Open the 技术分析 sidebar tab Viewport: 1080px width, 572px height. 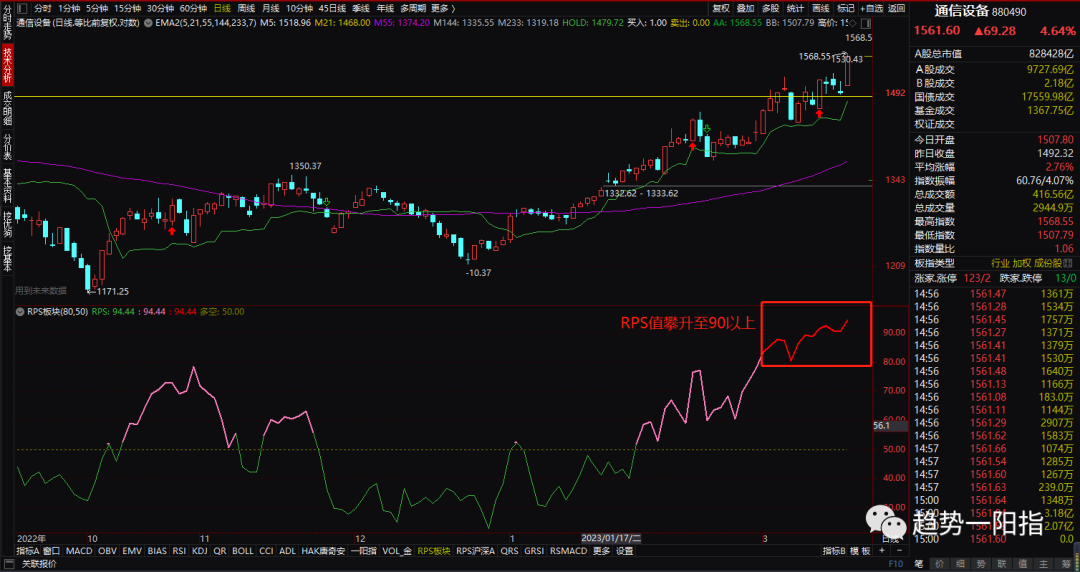click(7, 65)
